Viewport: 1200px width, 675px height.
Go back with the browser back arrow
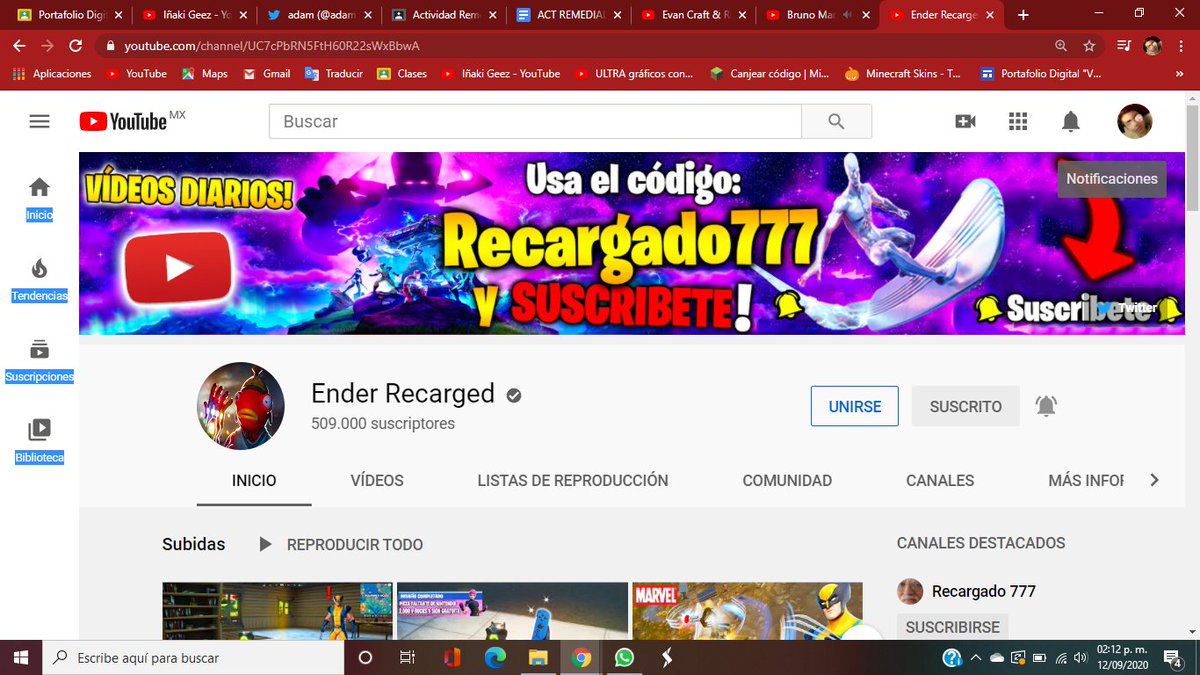[19, 46]
